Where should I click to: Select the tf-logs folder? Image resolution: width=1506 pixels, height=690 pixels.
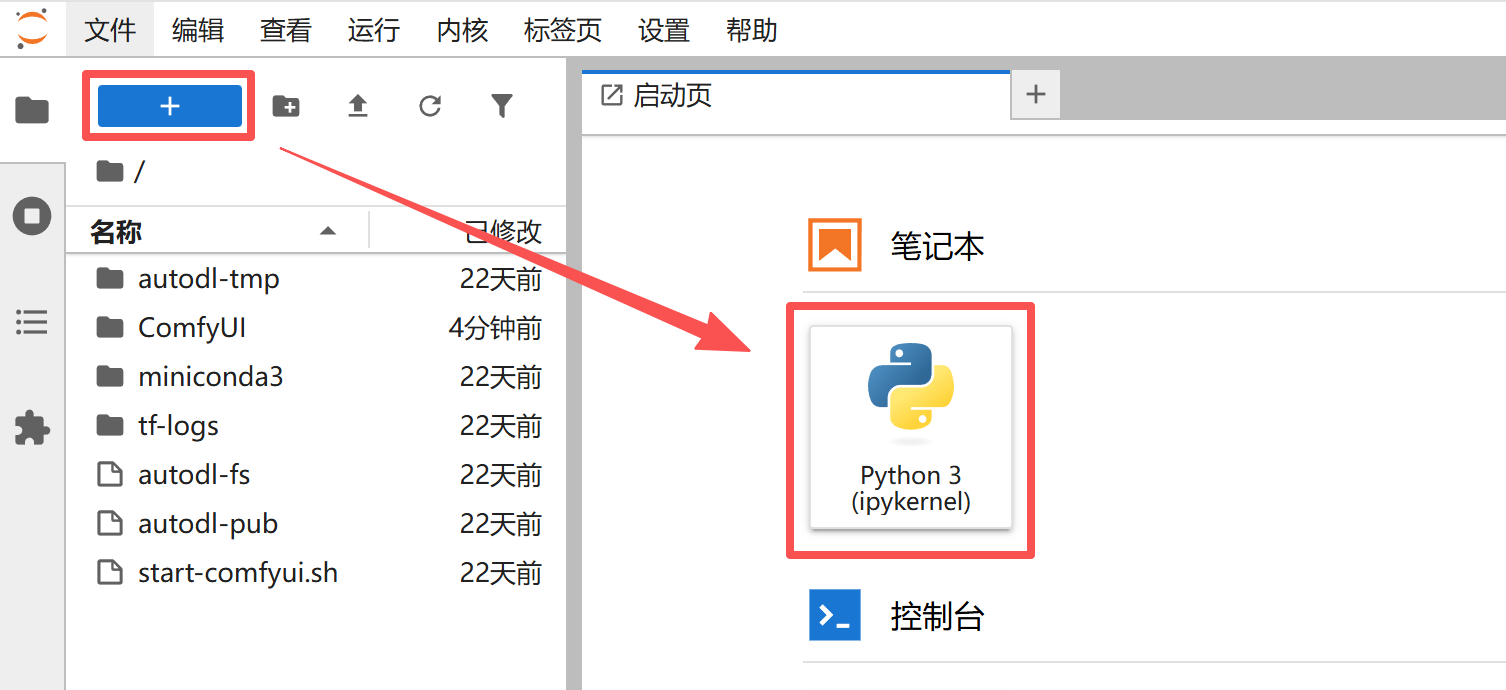316,425
